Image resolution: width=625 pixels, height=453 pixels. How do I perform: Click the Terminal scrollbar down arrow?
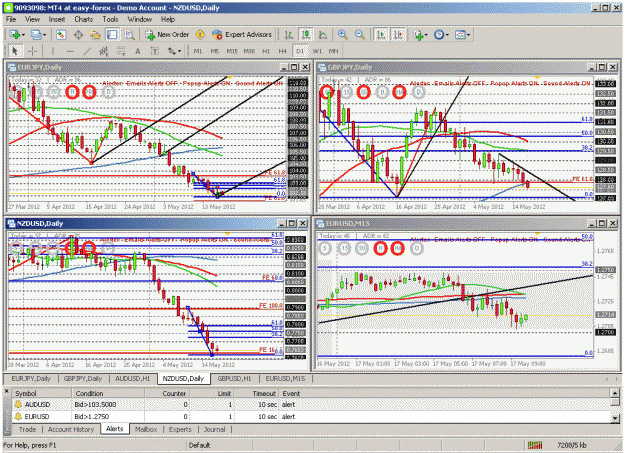pyautogui.click(x=615, y=418)
